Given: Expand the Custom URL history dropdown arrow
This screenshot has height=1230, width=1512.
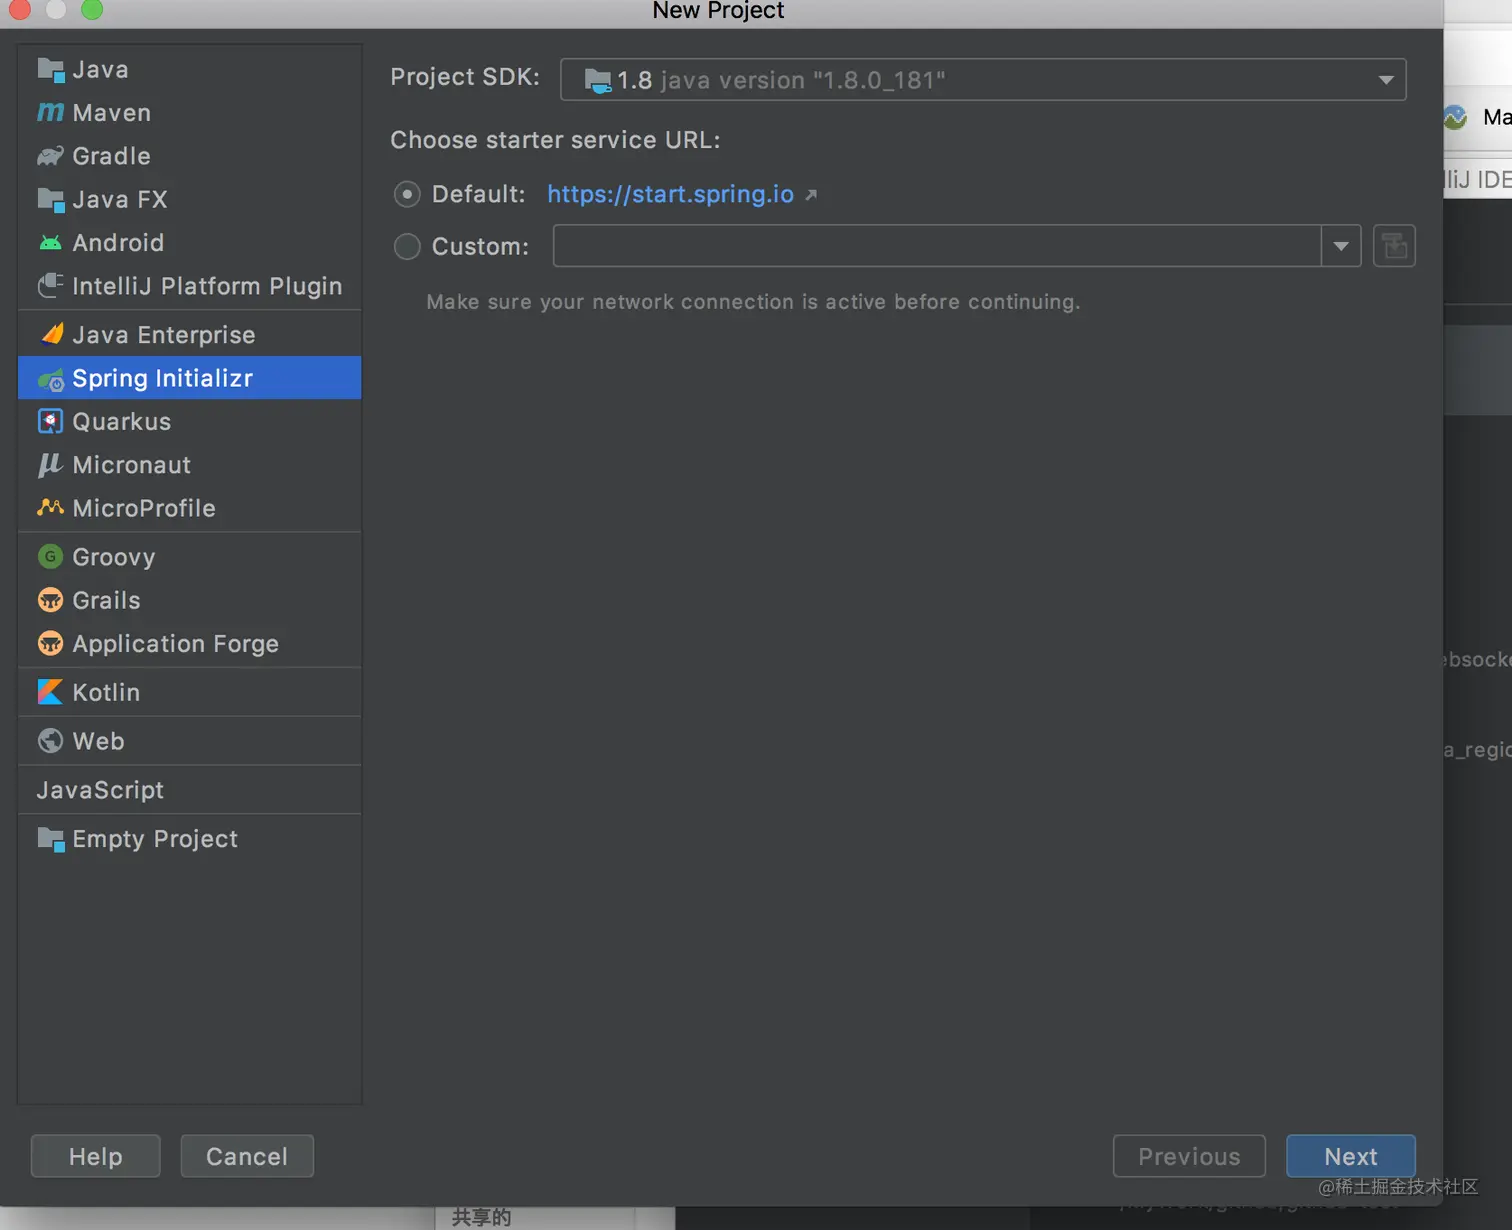Looking at the screenshot, I should point(1341,246).
